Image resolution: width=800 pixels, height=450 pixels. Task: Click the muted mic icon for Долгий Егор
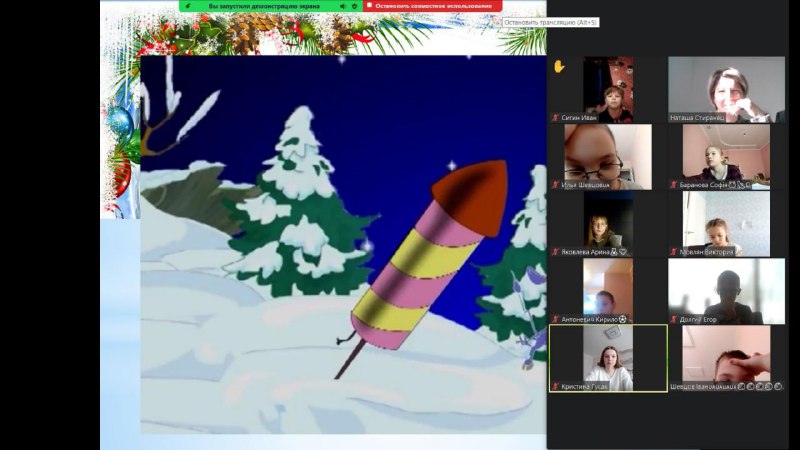point(674,320)
